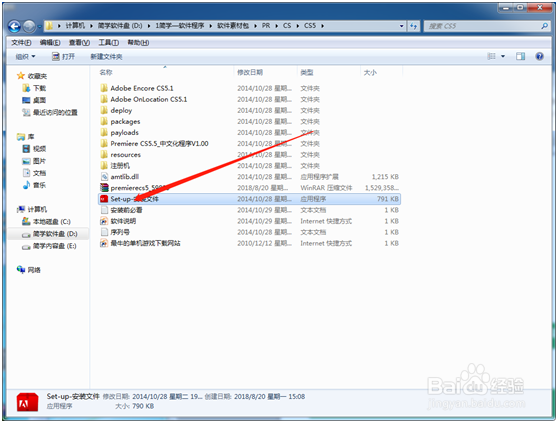Expand breadcrumb arrow after CS

coord(297,26)
